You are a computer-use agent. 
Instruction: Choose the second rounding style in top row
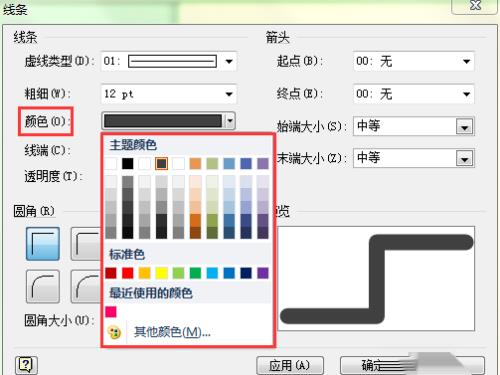pos(86,244)
